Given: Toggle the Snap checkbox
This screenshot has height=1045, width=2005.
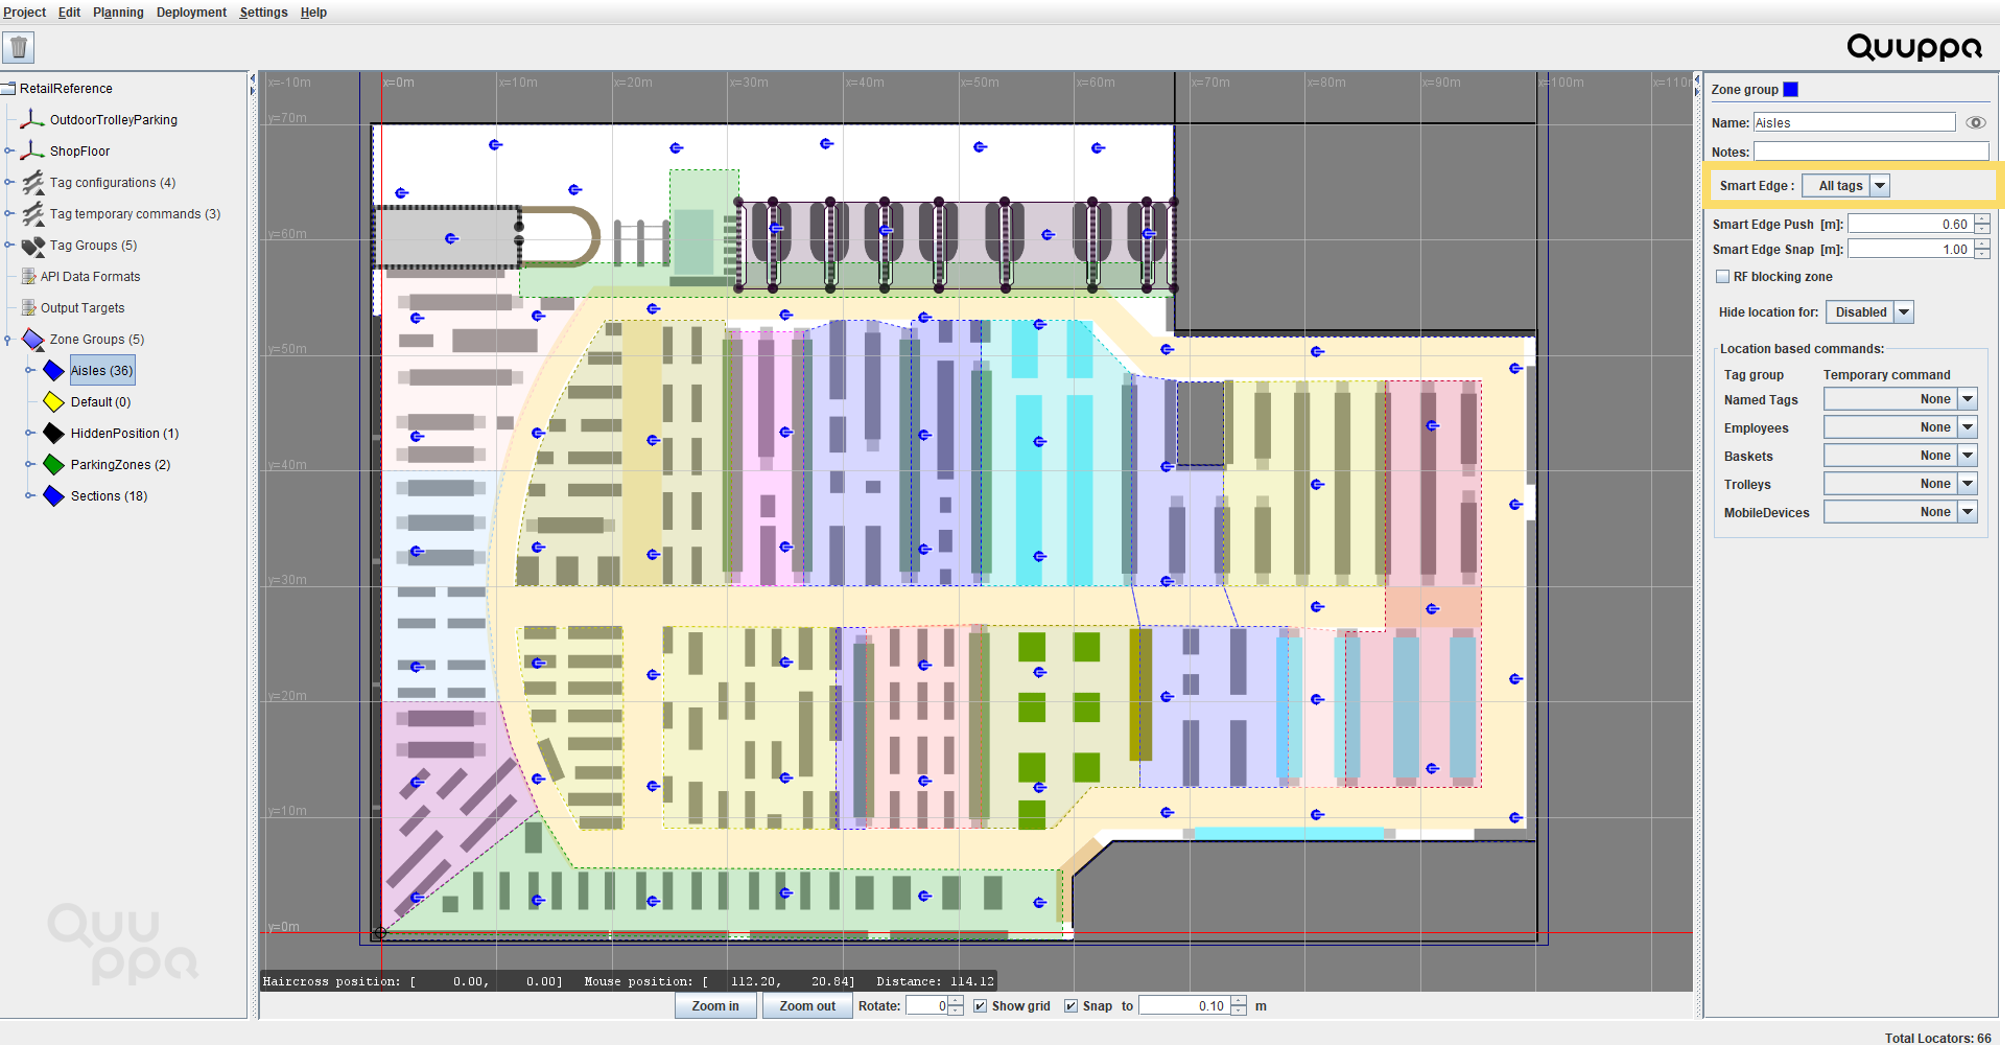Looking at the screenshot, I should [1070, 1006].
